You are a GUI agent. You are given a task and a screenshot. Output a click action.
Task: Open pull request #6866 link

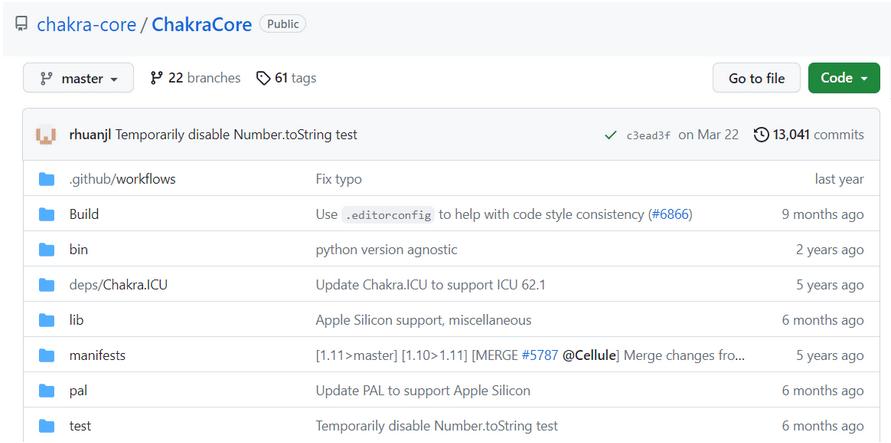670,214
